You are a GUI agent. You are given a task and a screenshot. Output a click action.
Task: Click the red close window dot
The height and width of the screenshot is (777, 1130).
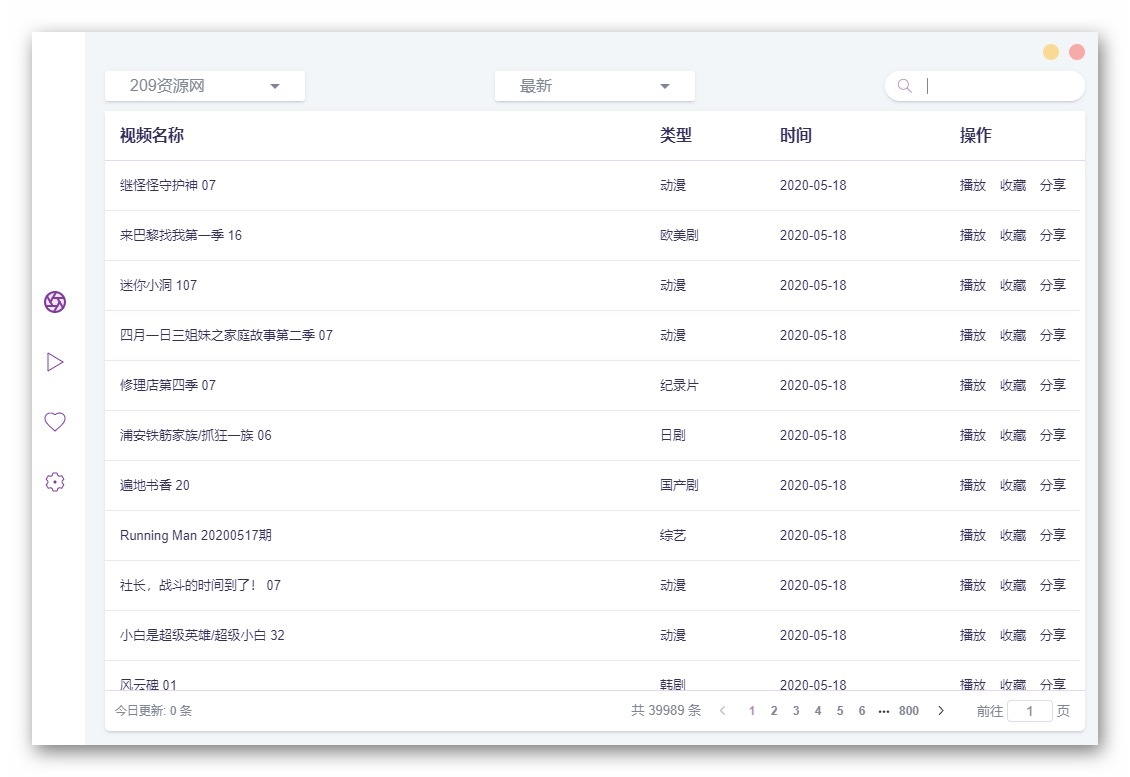[1077, 52]
